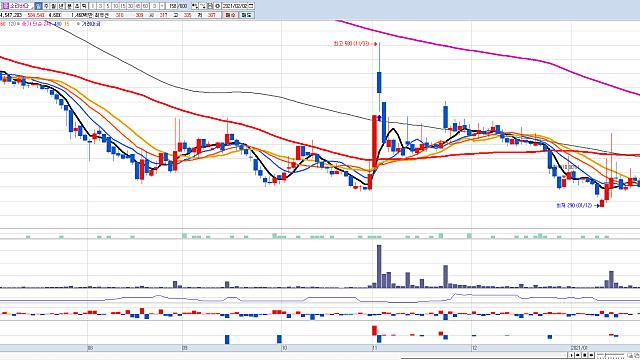The height and width of the screenshot is (360, 640).
Task: Choose the 5 interval preset button
Action: point(108,6)
